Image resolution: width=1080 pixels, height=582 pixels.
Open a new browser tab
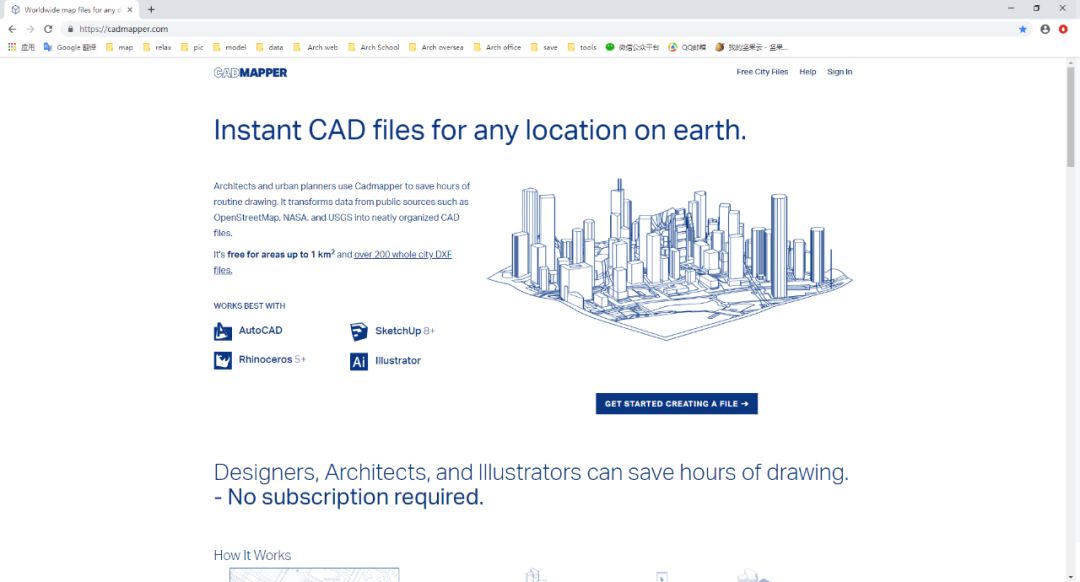(x=151, y=10)
